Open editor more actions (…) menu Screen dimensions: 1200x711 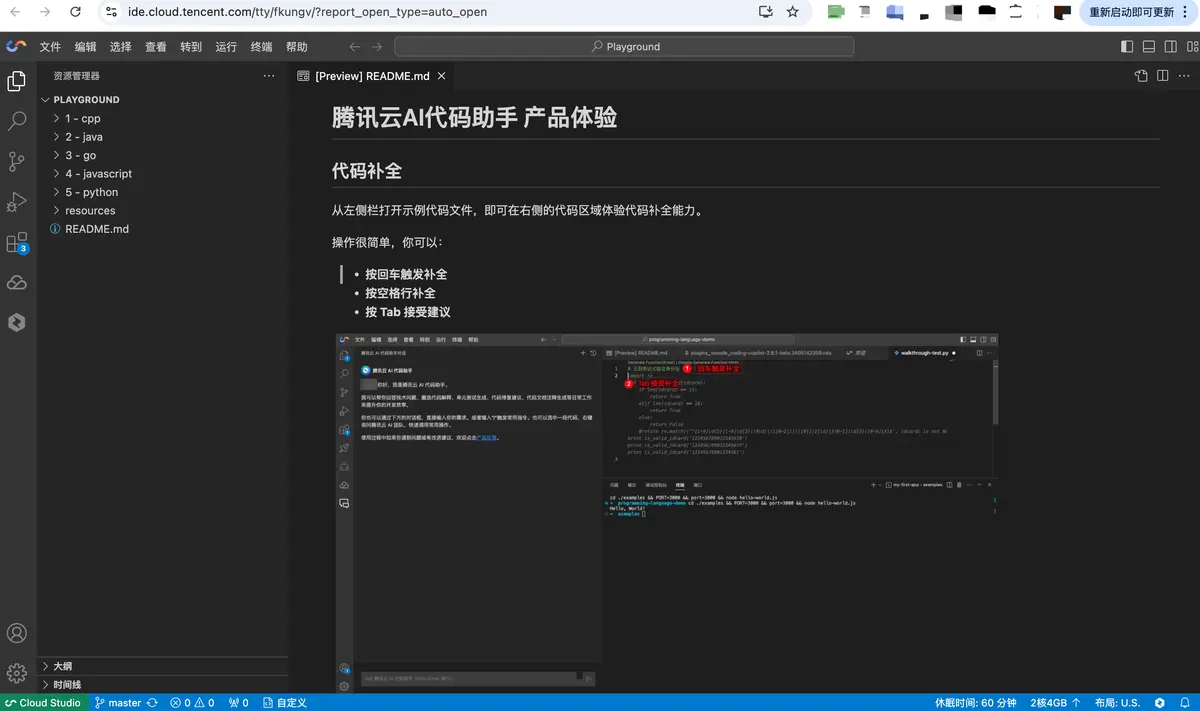1184,76
